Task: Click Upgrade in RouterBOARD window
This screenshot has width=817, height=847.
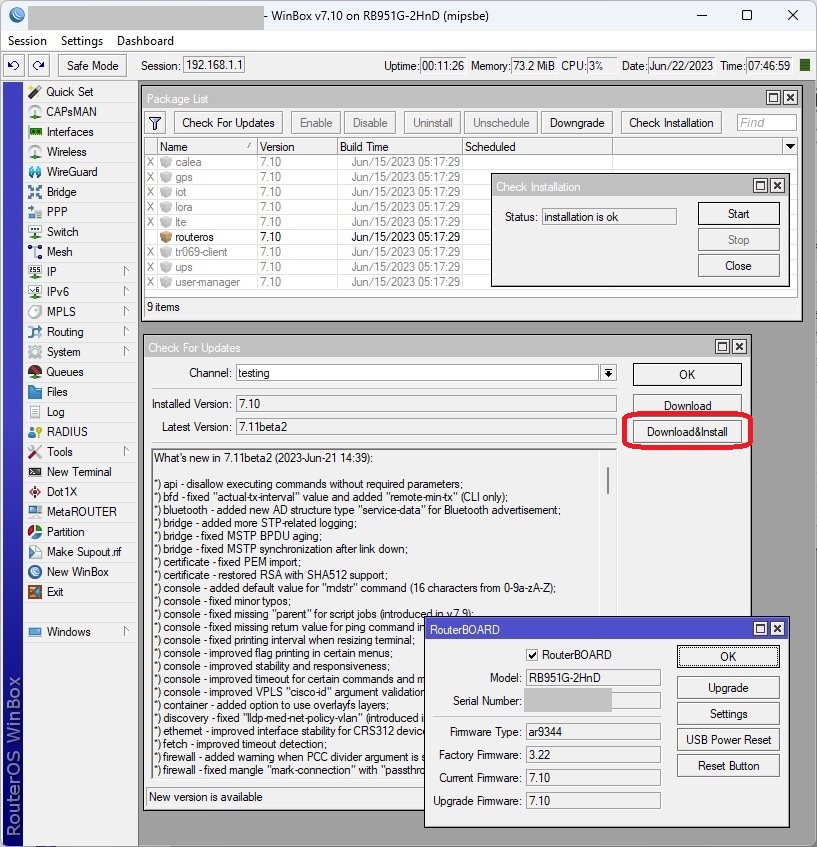Action: tap(728, 688)
